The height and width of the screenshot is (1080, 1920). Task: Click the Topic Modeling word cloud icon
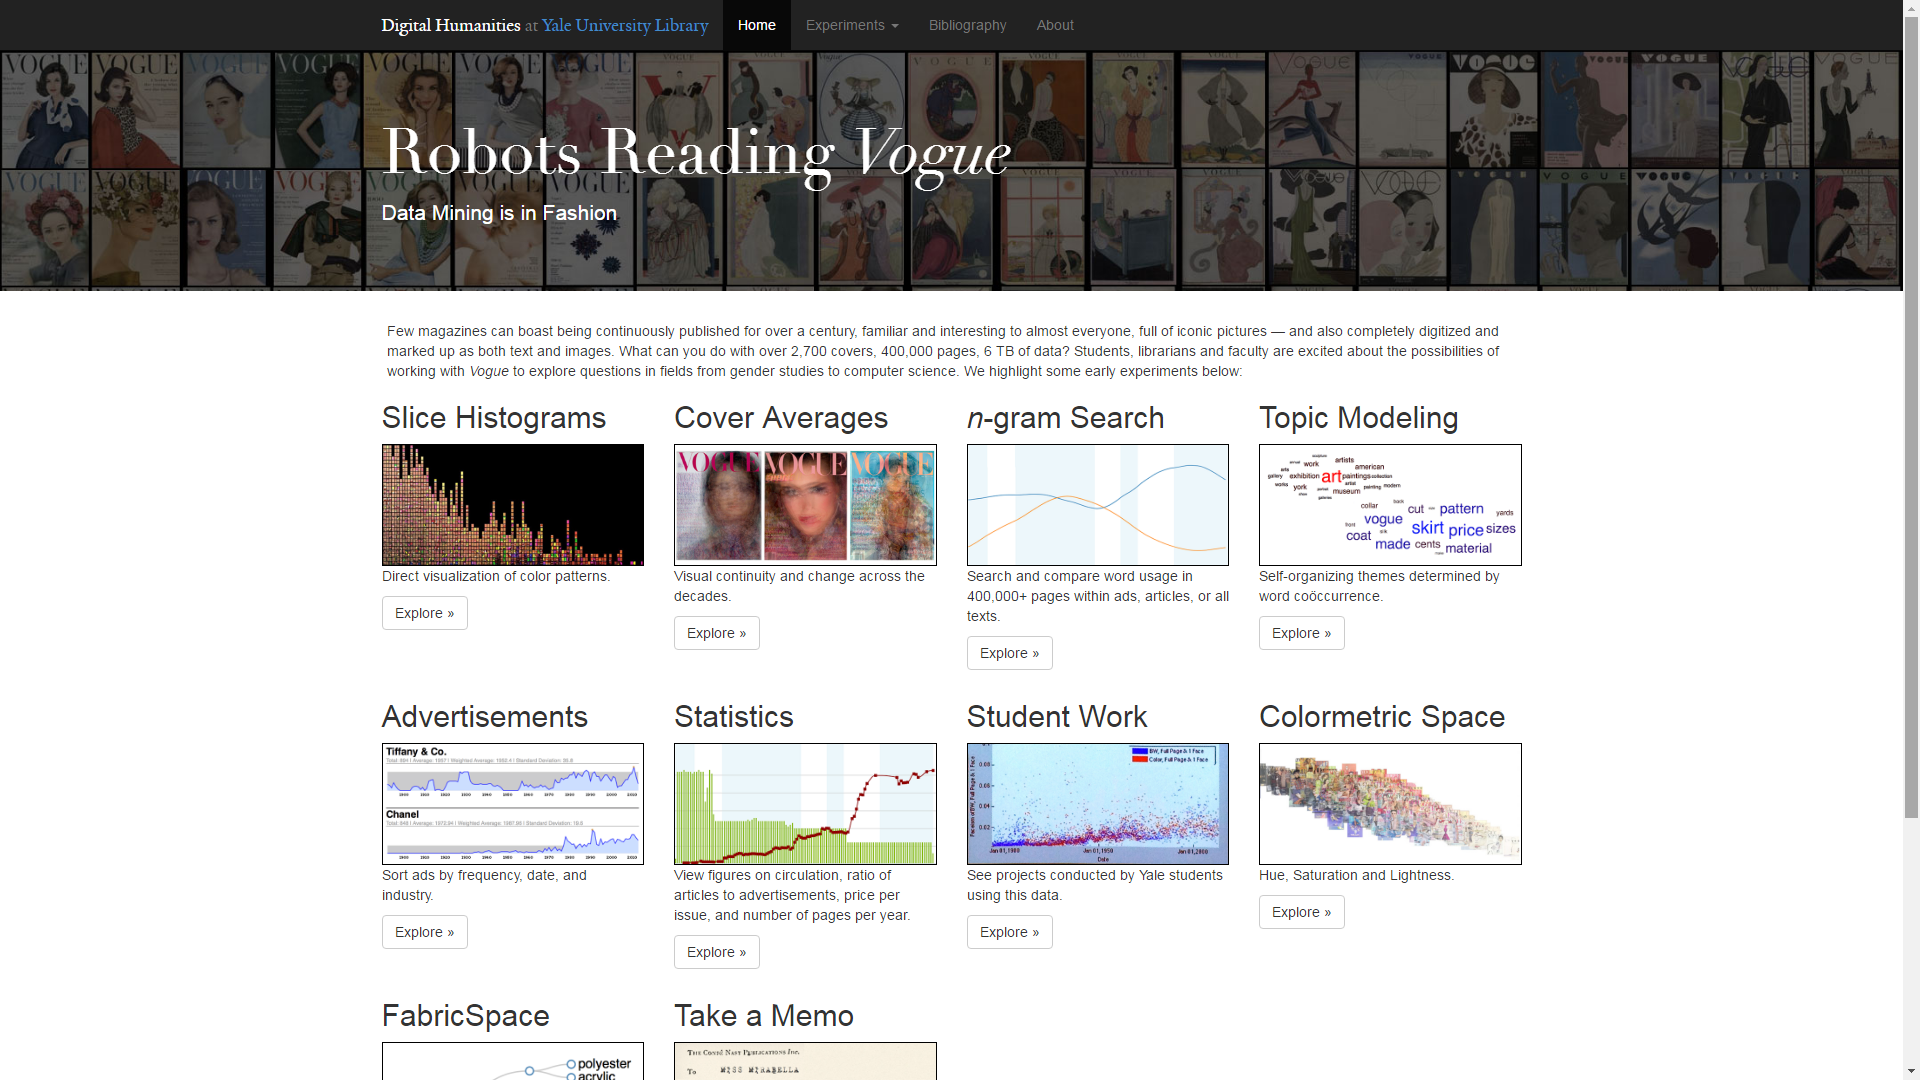pyautogui.click(x=1390, y=505)
